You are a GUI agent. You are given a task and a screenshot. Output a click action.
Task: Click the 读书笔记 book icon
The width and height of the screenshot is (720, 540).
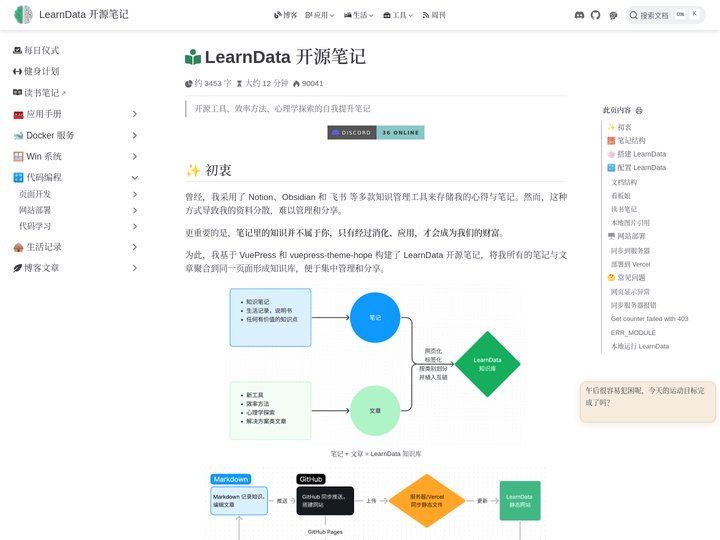(17, 92)
